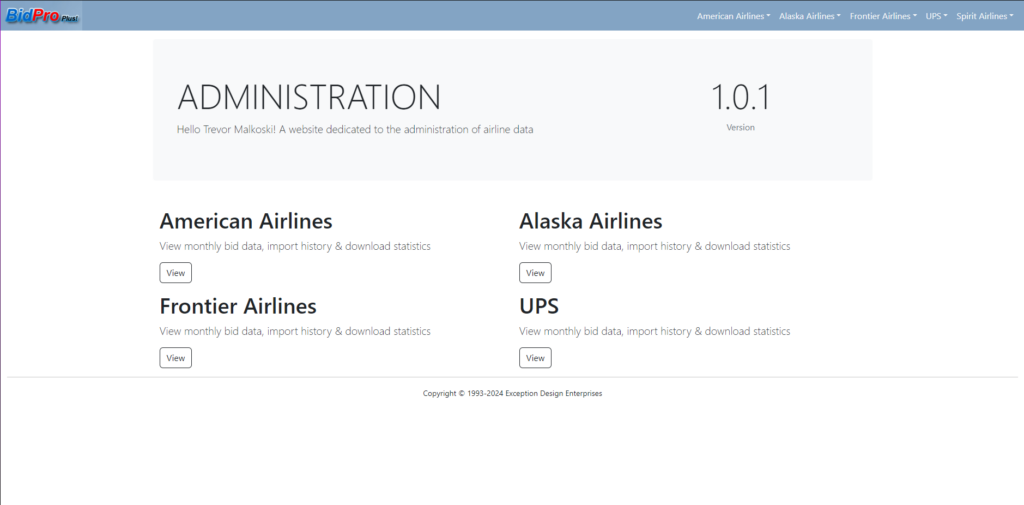Viewport: 1024px width, 505px height.
Task: Open the UPS menu in navbar
Action: pyautogui.click(x=936, y=16)
